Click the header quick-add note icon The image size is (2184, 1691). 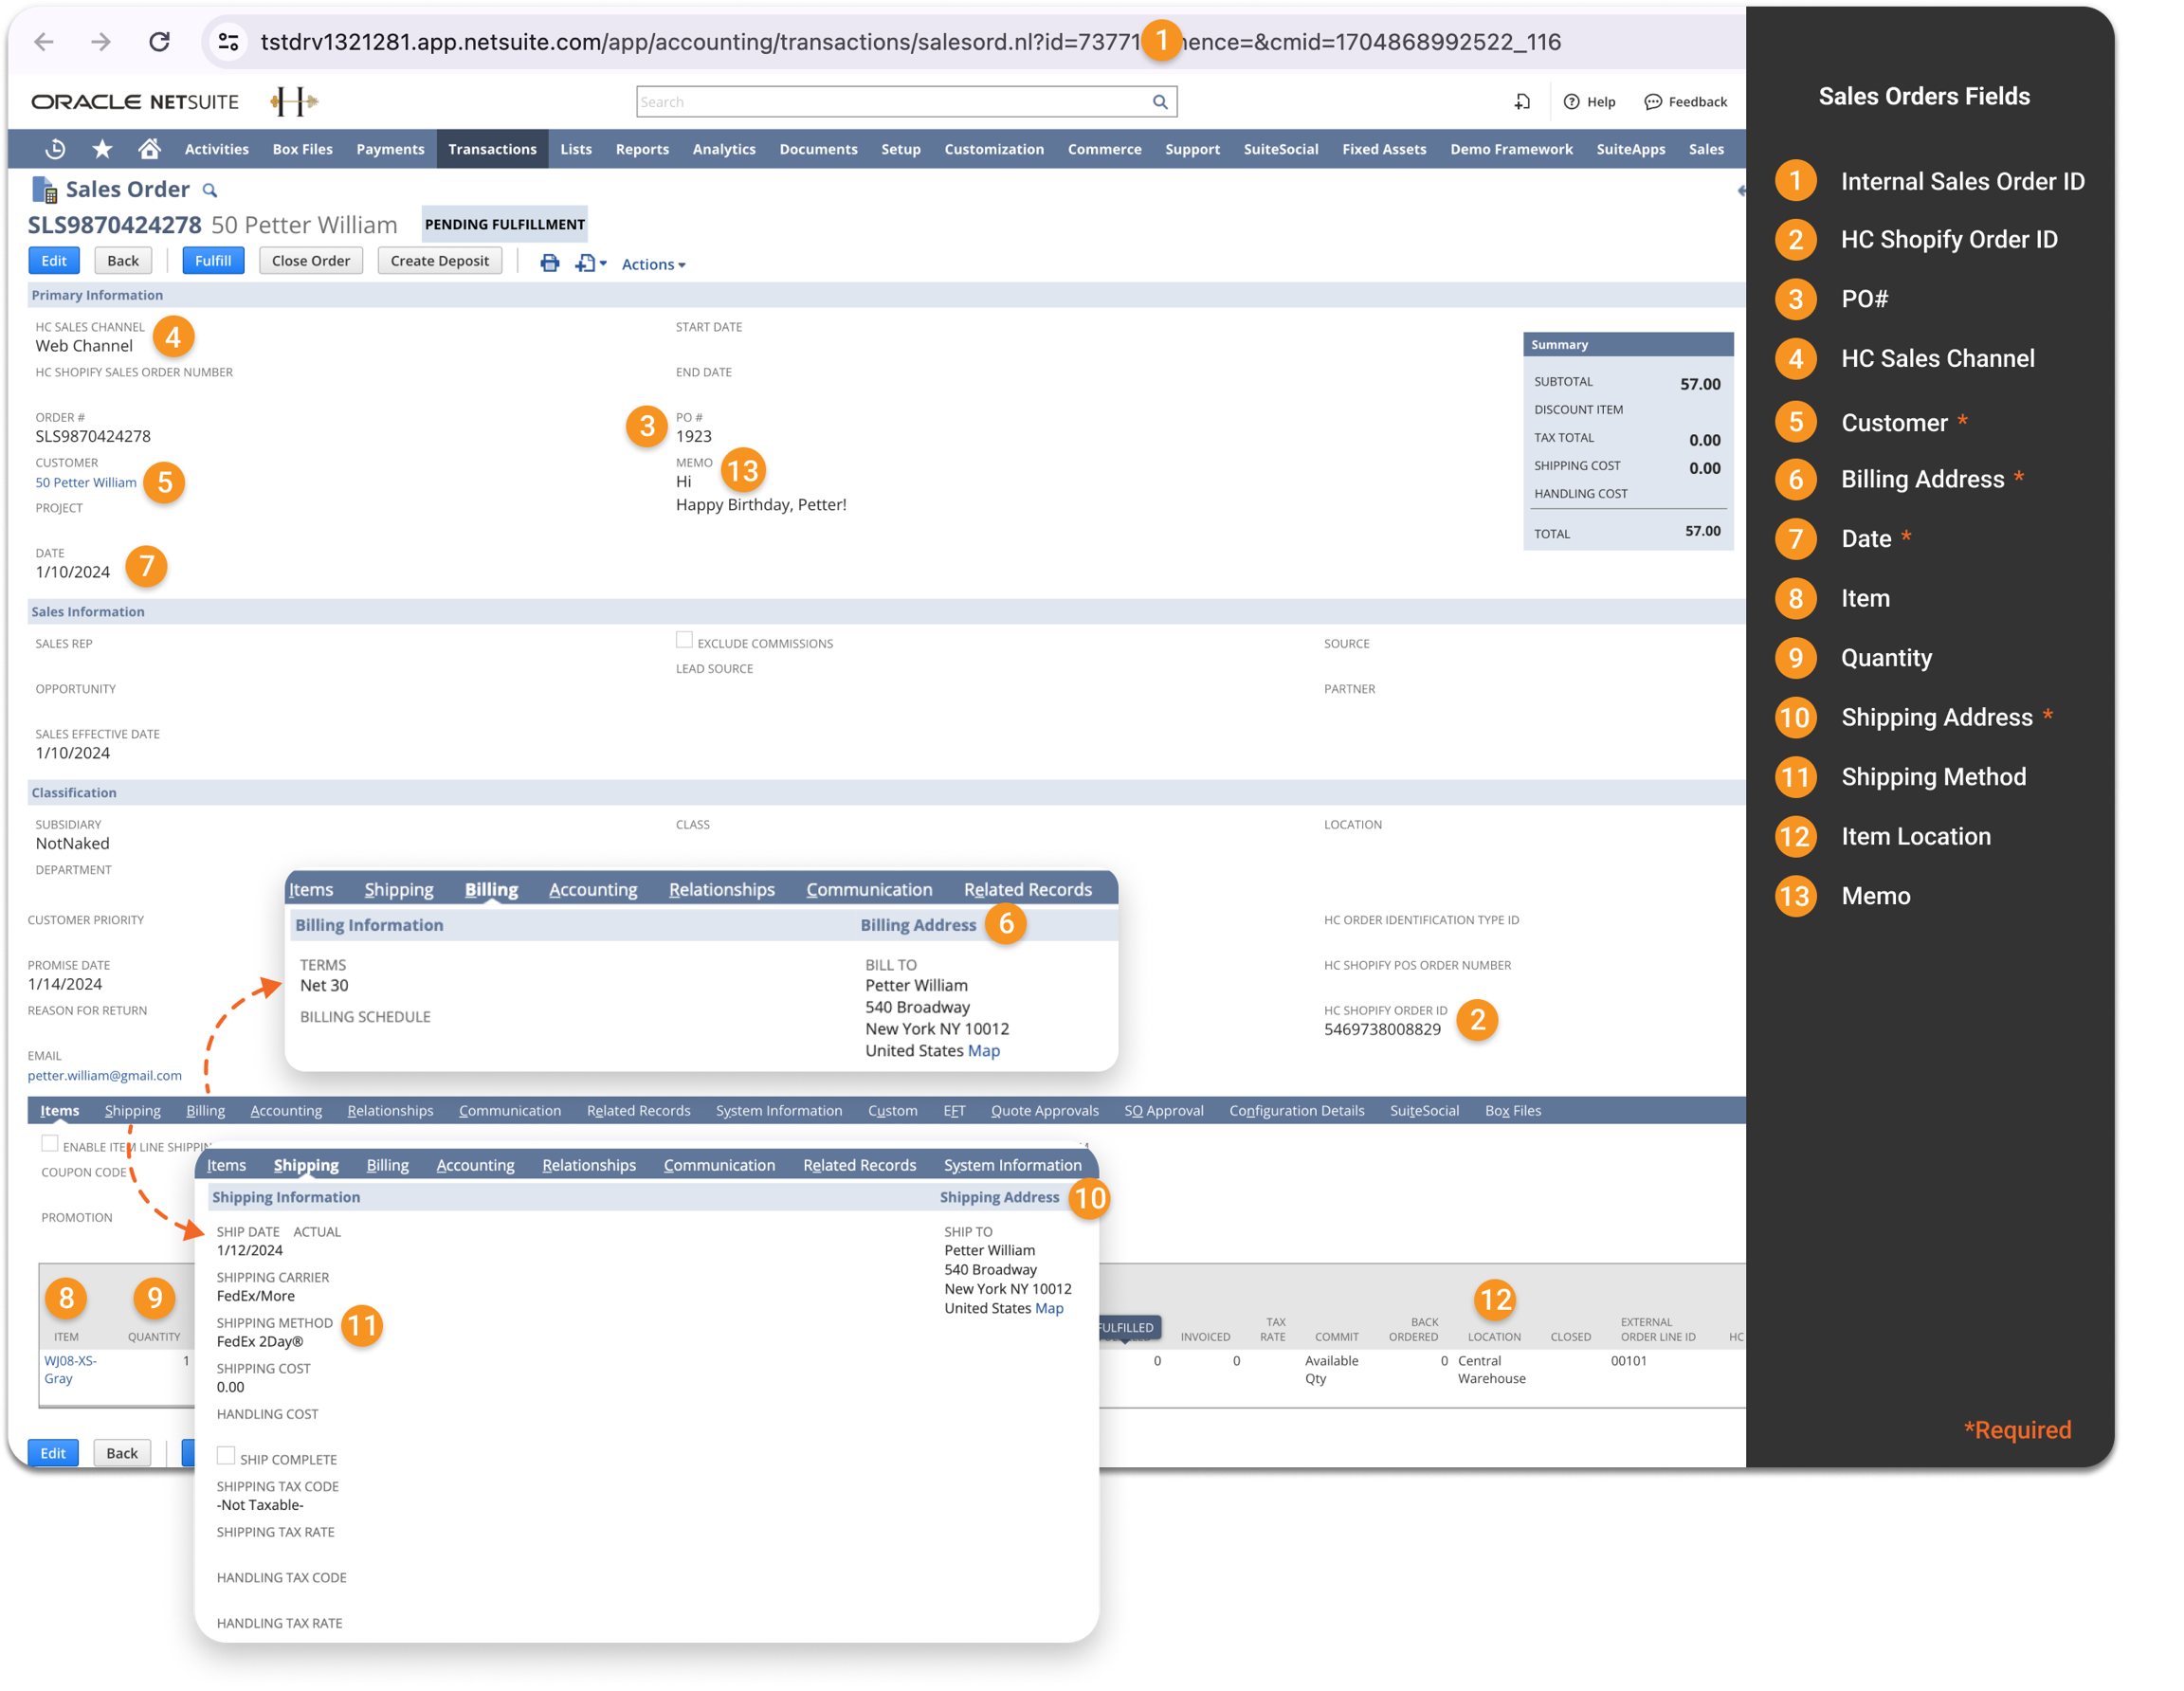point(1522,102)
